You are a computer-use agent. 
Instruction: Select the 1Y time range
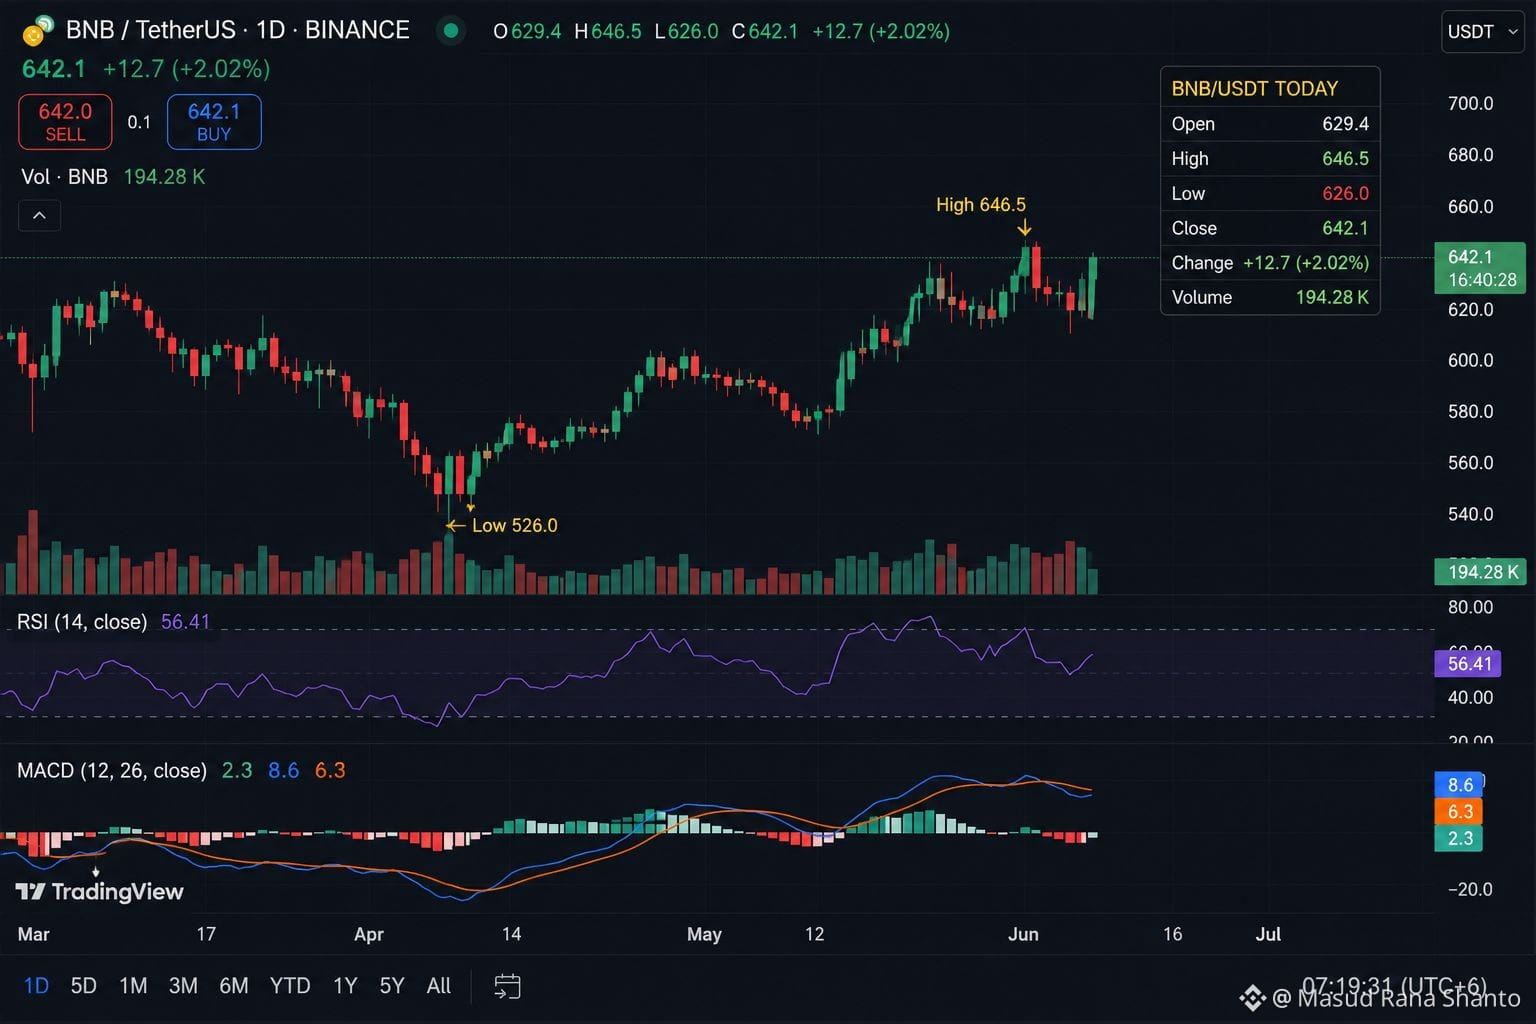(x=345, y=986)
